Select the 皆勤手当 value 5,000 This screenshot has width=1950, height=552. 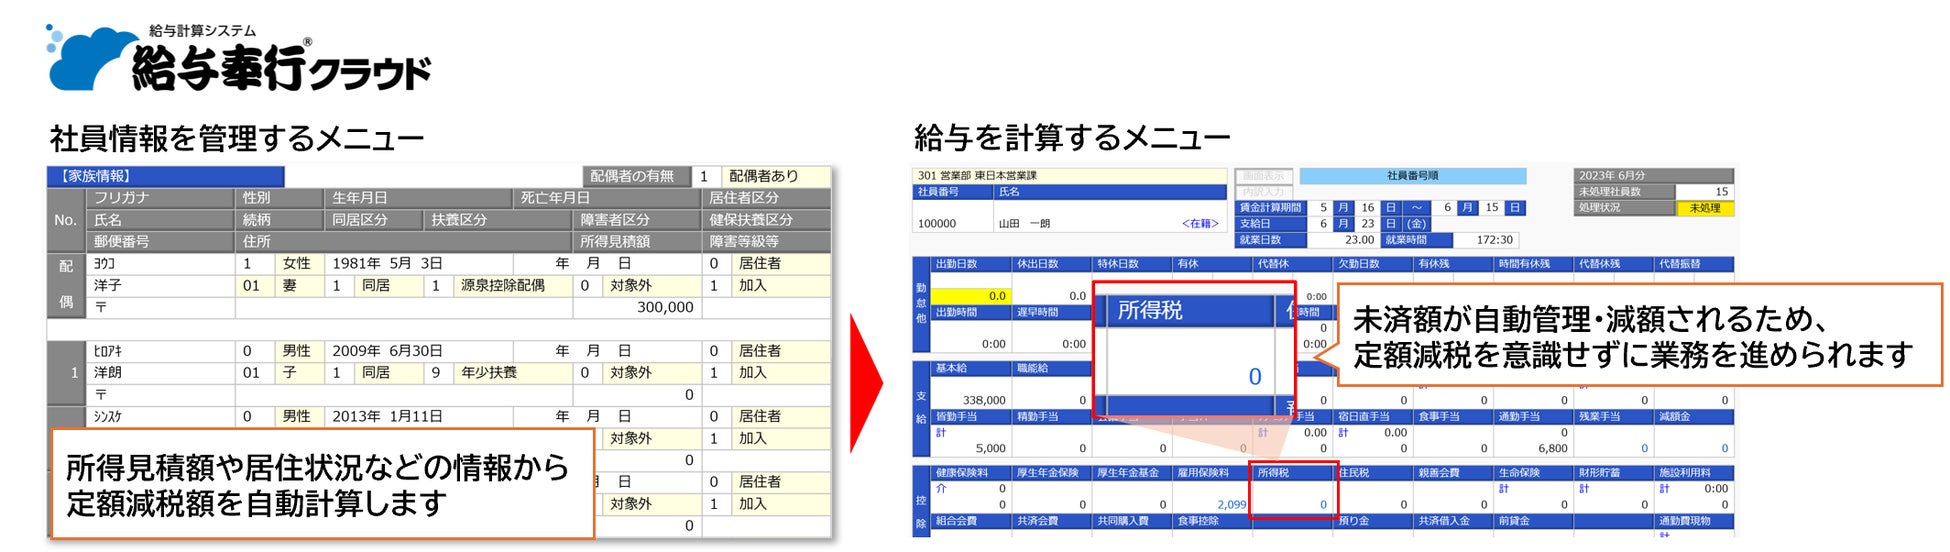[990, 448]
